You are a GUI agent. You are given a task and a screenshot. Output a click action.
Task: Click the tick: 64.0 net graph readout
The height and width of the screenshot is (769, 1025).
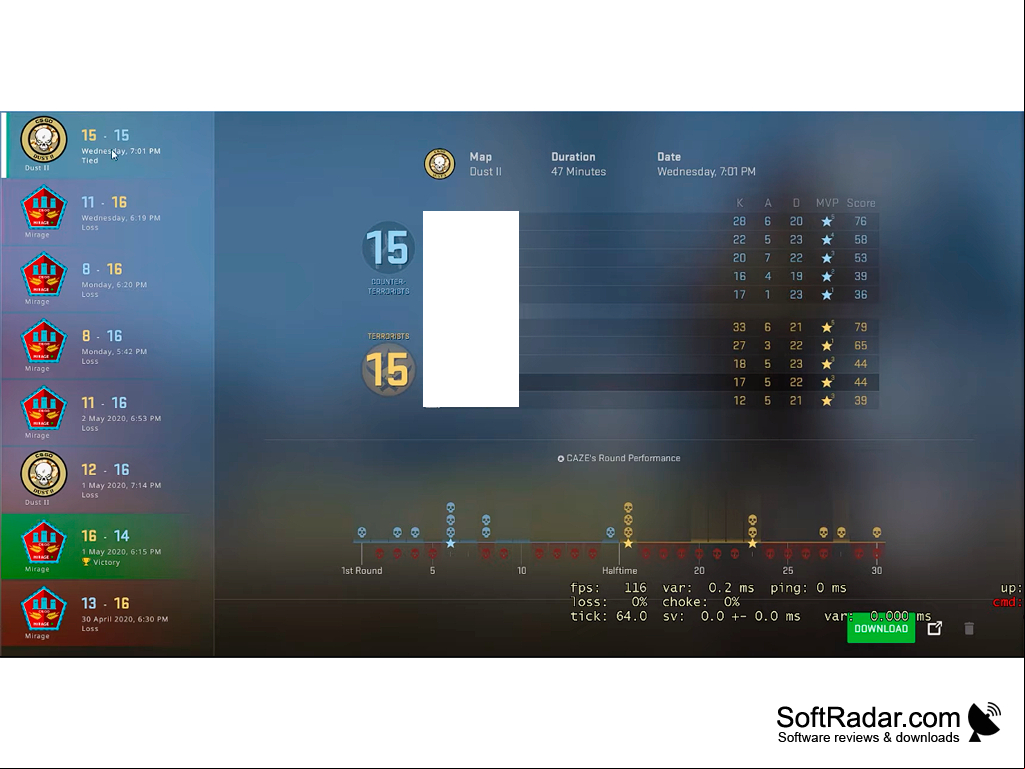click(608, 616)
